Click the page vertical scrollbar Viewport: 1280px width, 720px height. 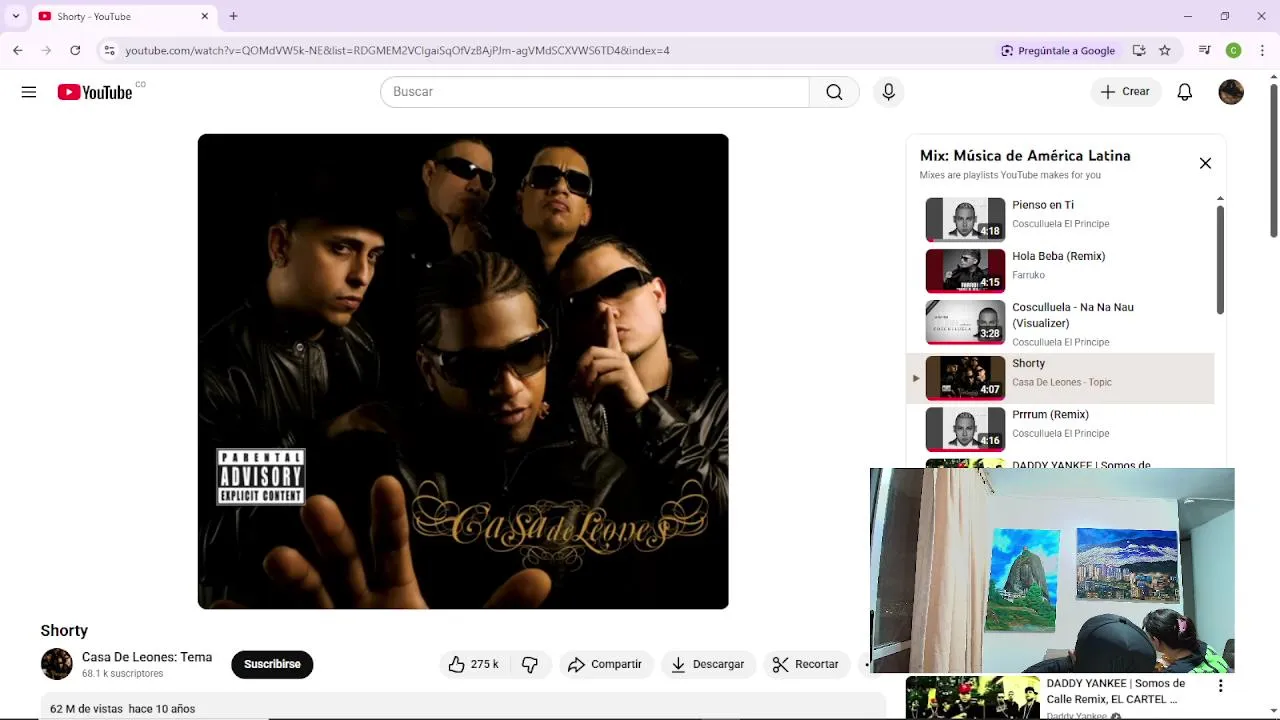click(1273, 160)
